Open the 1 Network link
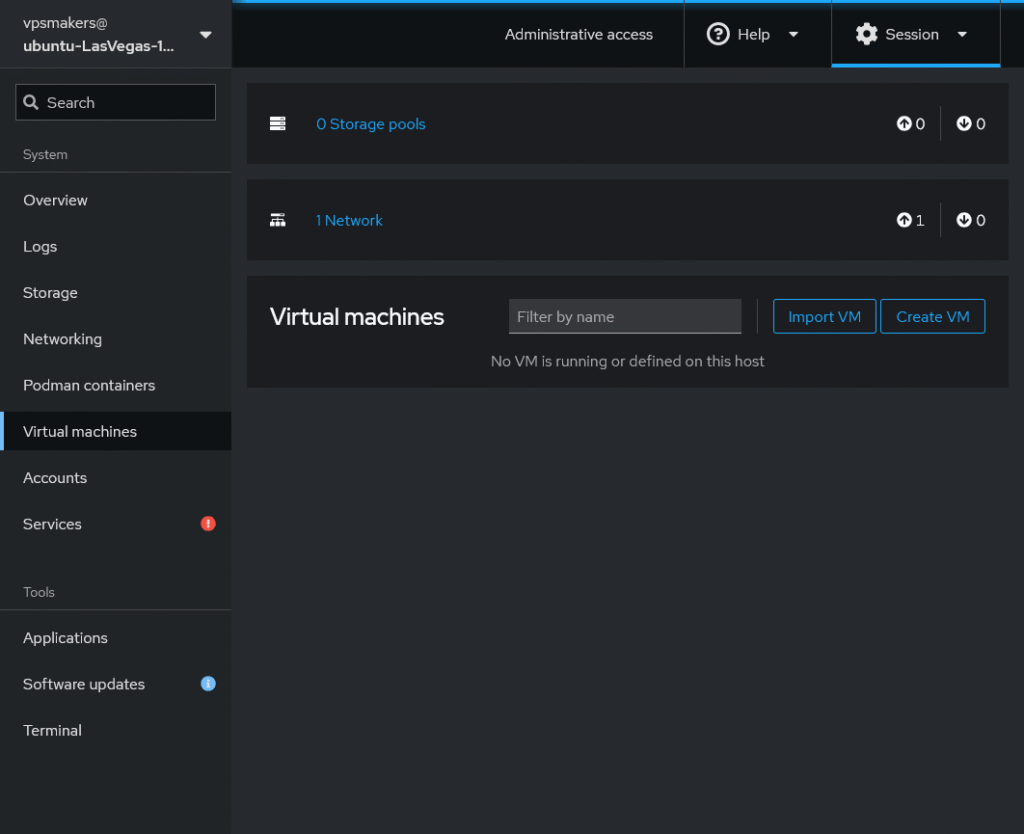1024x834 pixels. pyautogui.click(x=349, y=221)
